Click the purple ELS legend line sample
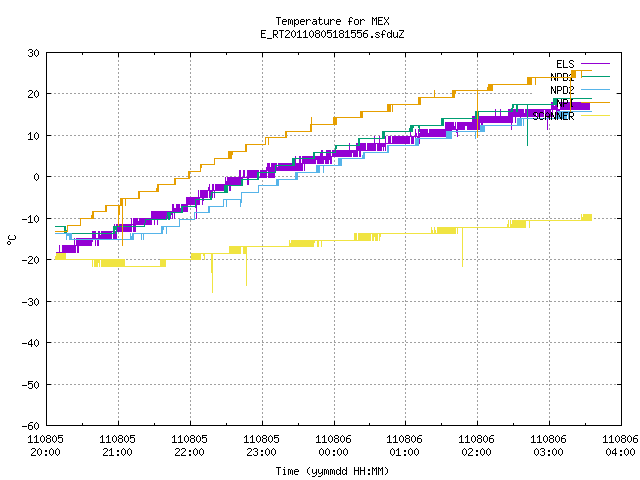 pyautogui.click(x=596, y=64)
